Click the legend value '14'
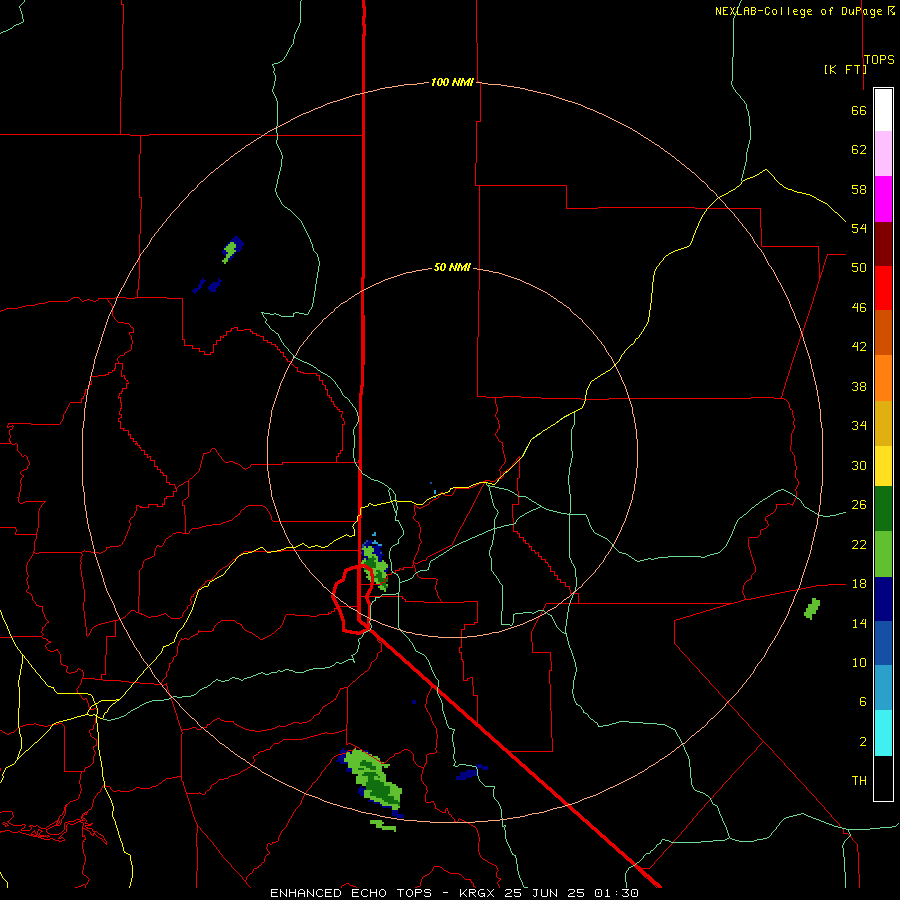The height and width of the screenshot is (900, 900). pyautogui.click(x=859, y=623)
